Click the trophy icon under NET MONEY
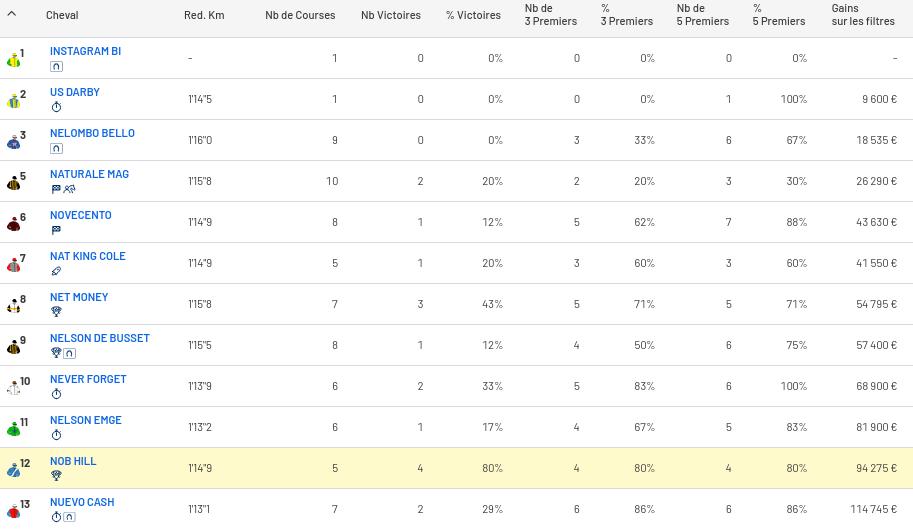 (56, 312)
